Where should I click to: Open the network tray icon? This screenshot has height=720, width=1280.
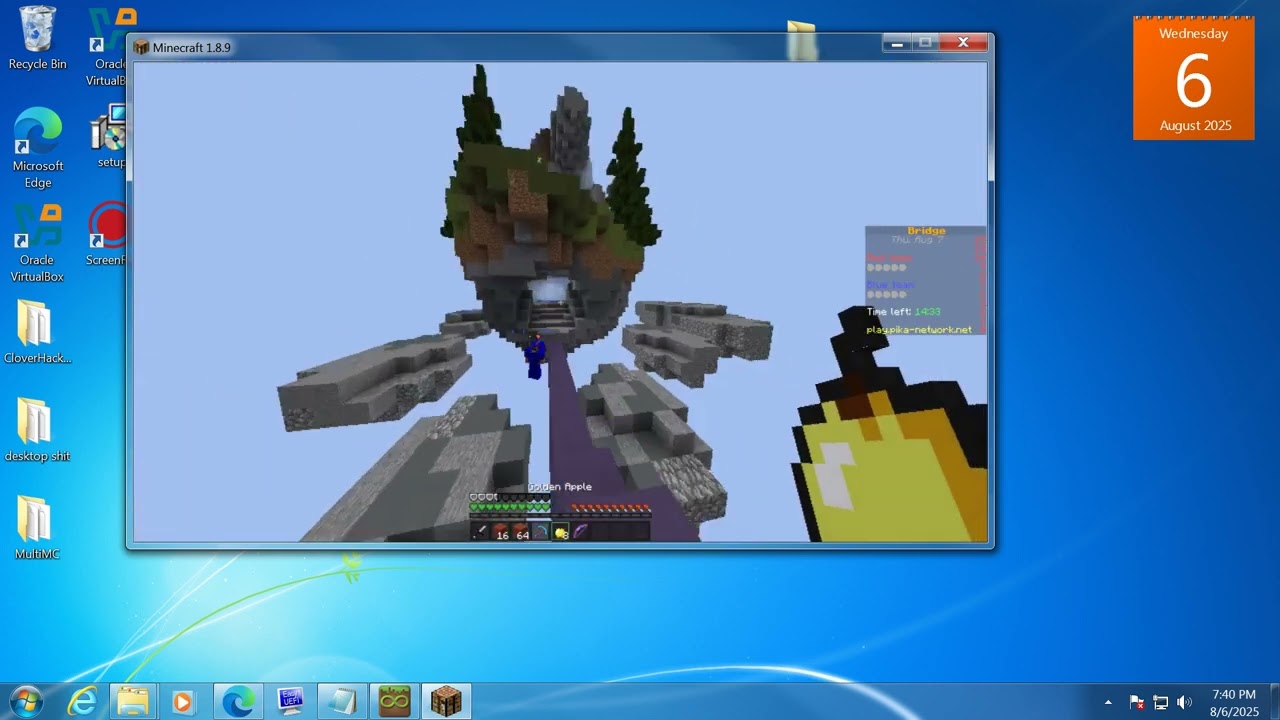[x=1161, y=702]
